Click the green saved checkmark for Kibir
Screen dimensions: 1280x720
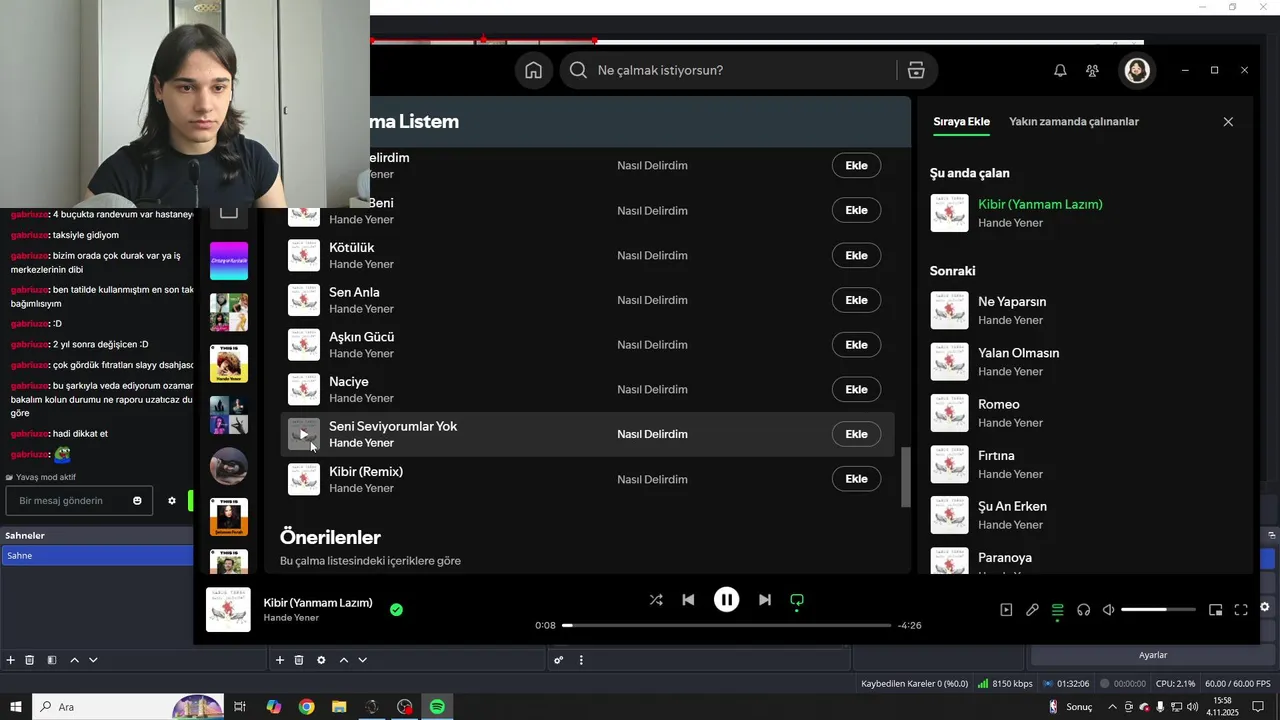click(396, 609)
